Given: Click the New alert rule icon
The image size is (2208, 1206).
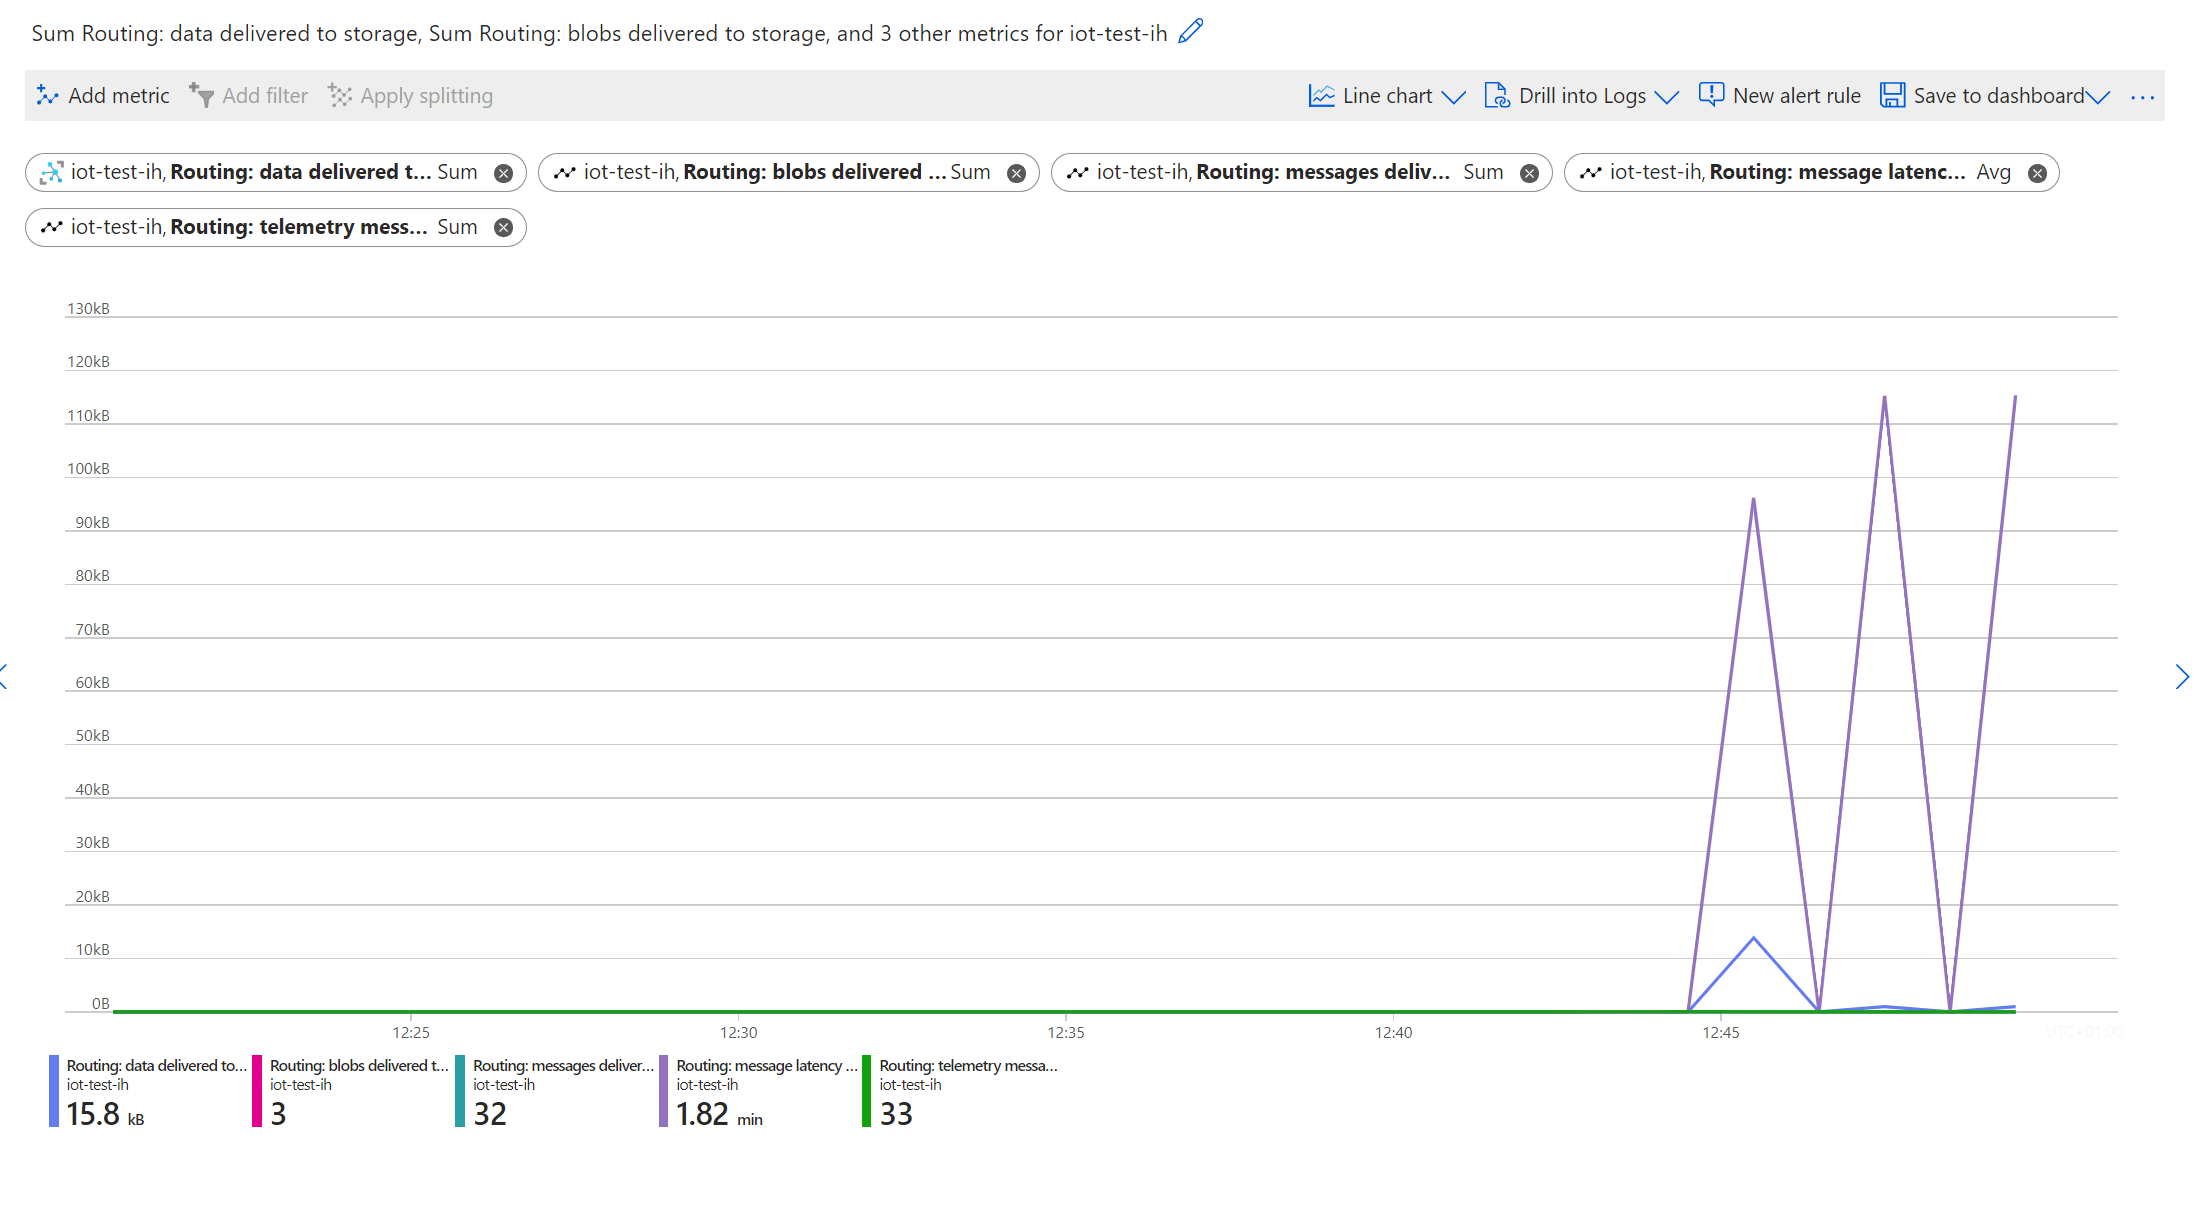Looking at the screenshot, I should (1711, 95).
